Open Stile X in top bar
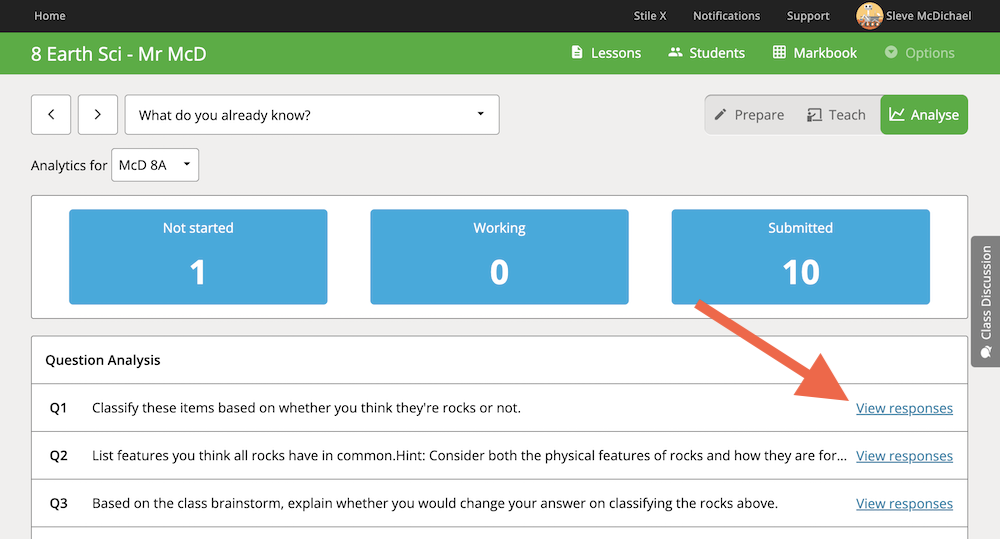Image resolution: width=1000 pixels, height=539 pixels. [649, 16]
